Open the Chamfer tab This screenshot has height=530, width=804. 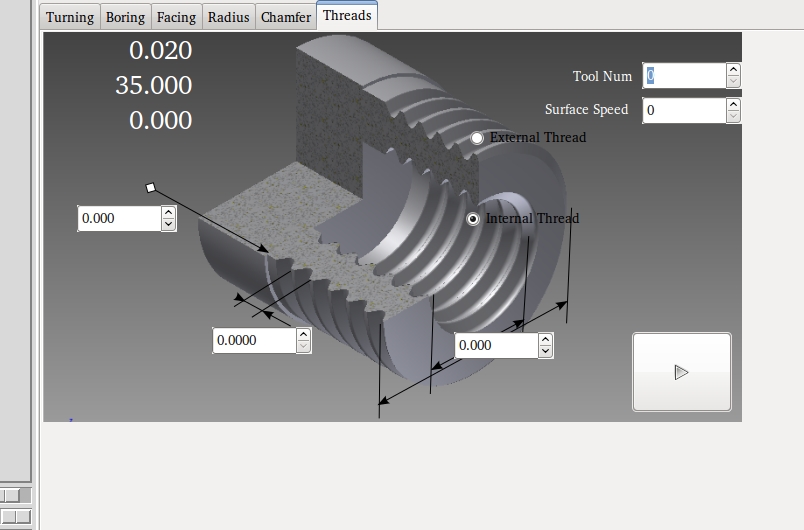pyautogui.click(x=286, y=17)
